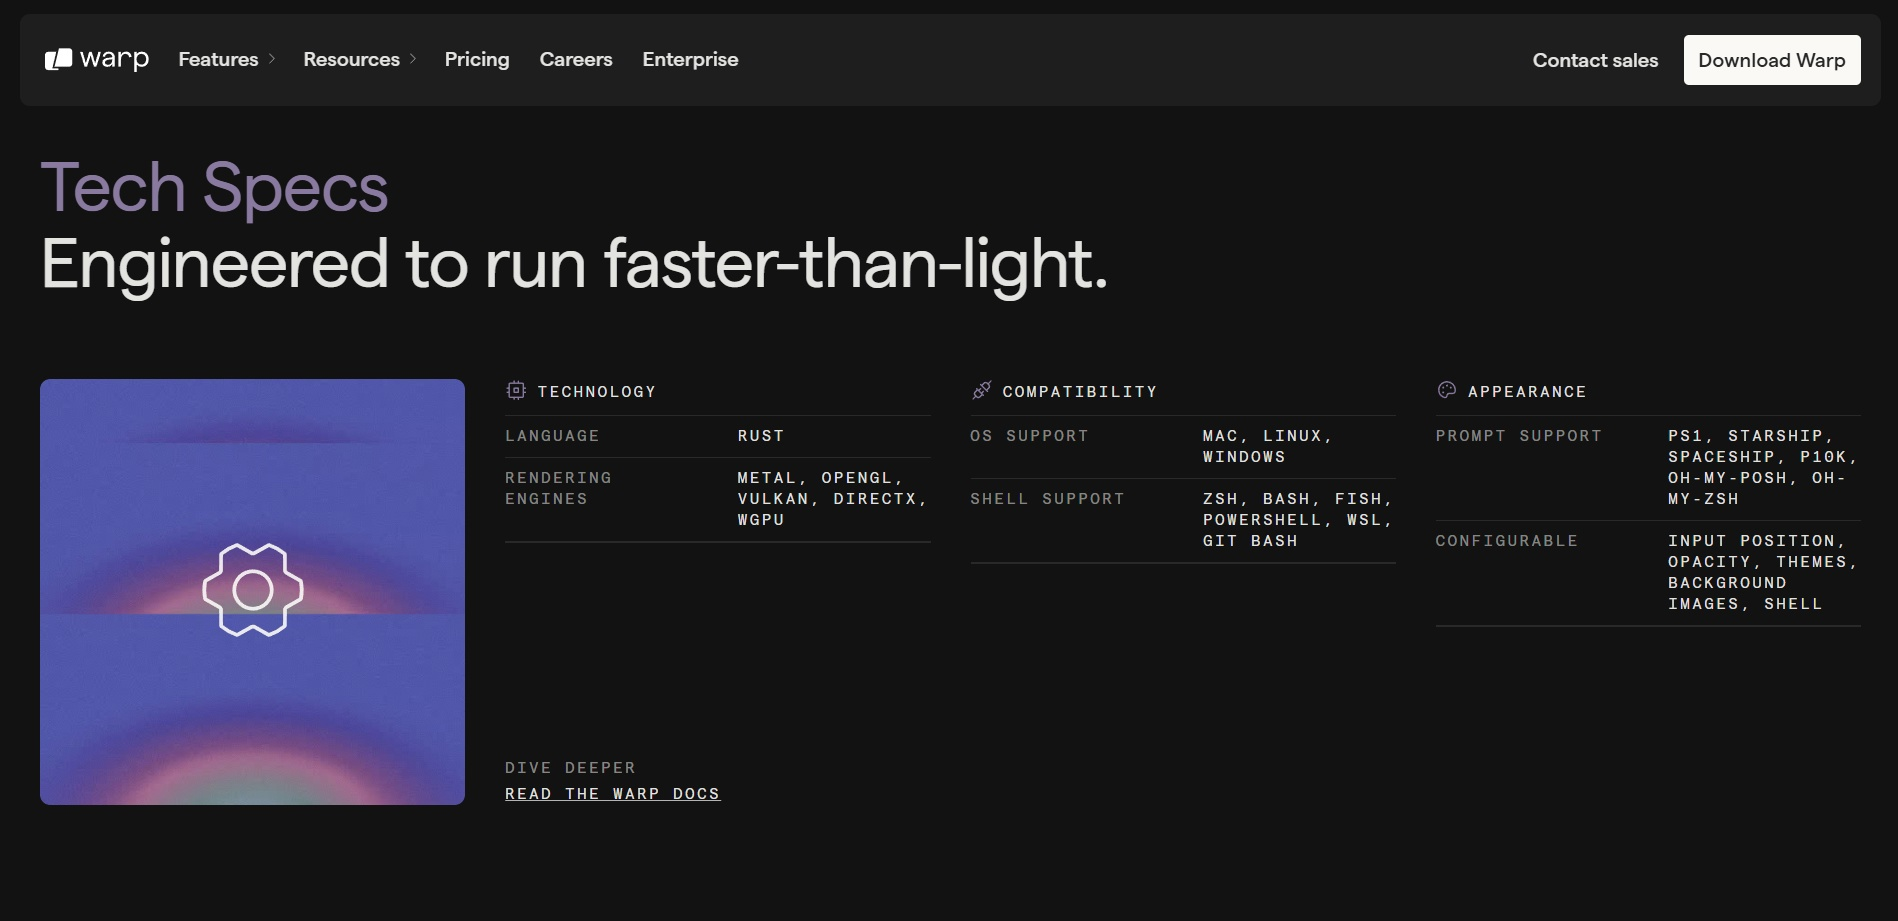Click Contact sales link
This screenshot has width=1898, height=921.
(1595, 60)
